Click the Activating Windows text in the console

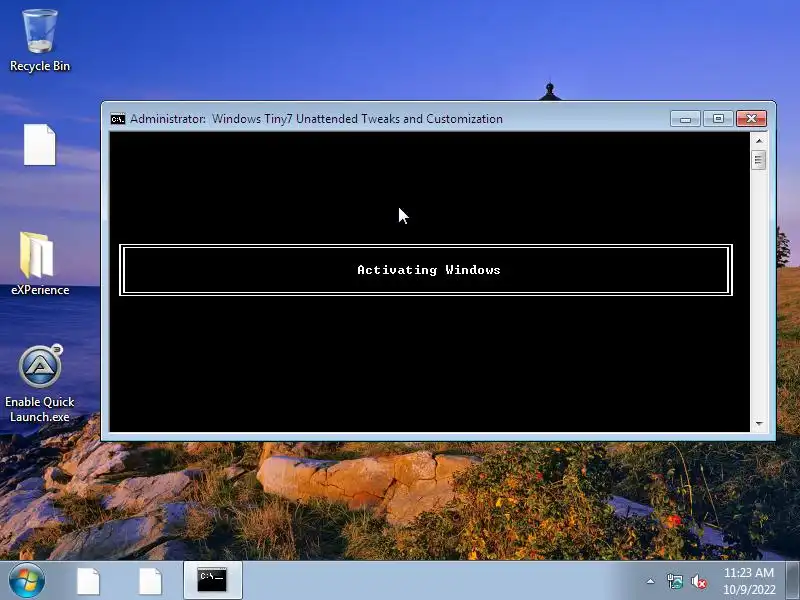pos(429,270)
